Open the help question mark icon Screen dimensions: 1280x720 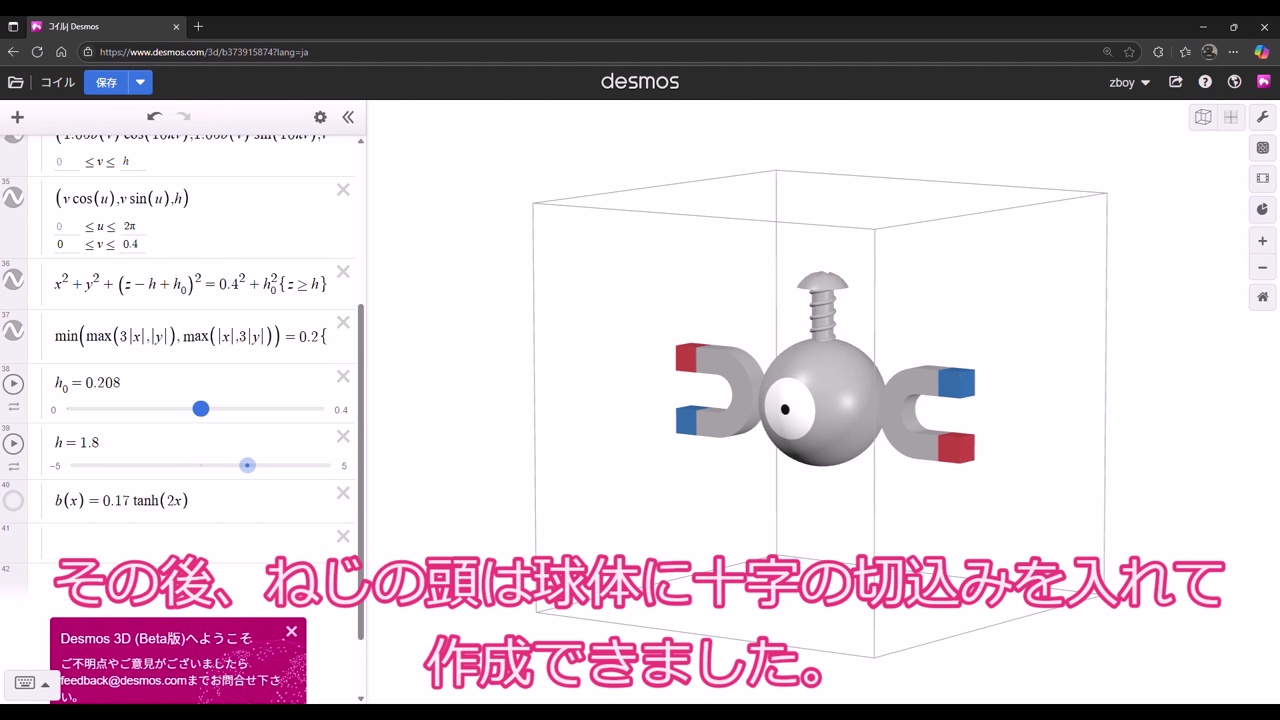click(x=1205, y=82)
